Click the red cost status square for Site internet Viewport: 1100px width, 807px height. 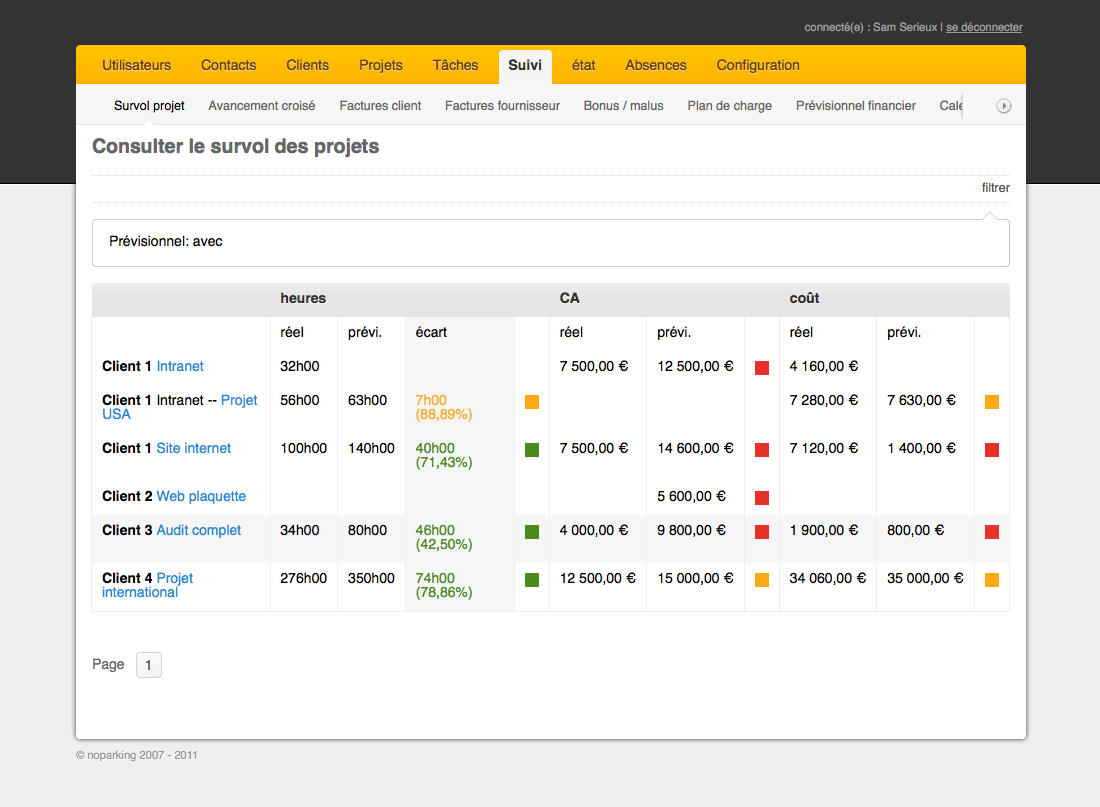pyautogui.click(x=992, y=450)
